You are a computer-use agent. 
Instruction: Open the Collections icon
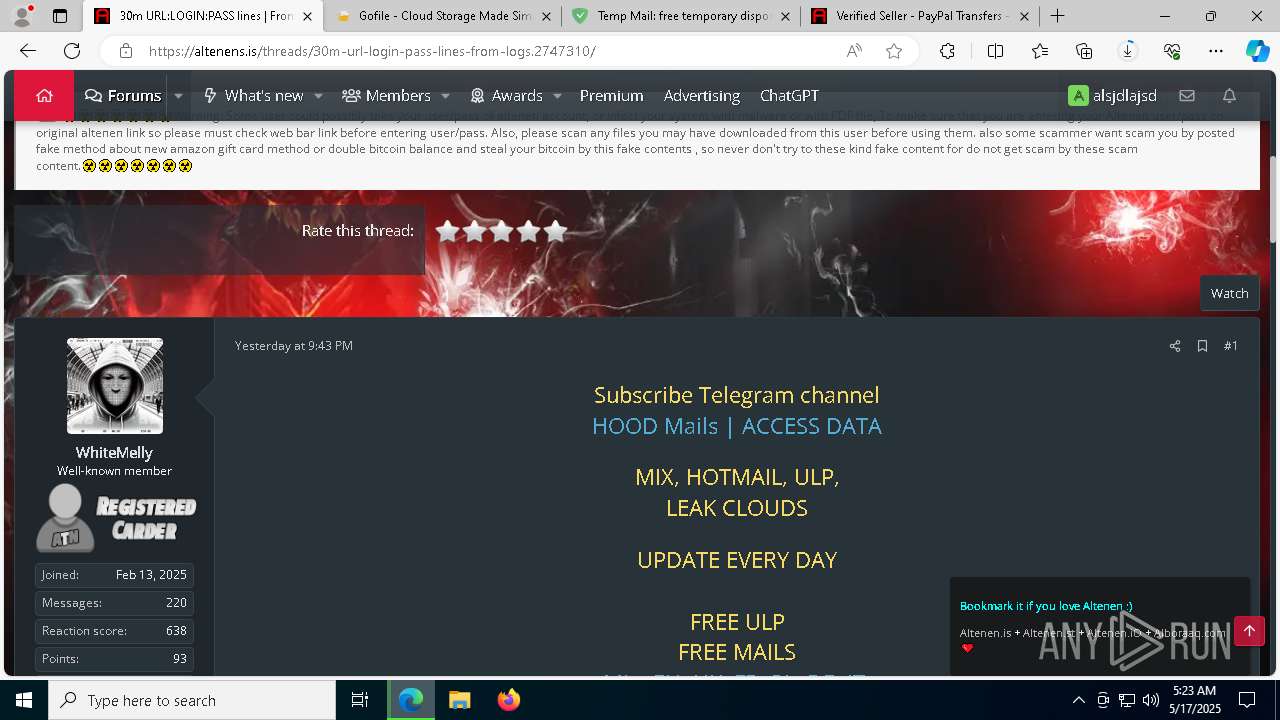click(x=1084, y=51)
